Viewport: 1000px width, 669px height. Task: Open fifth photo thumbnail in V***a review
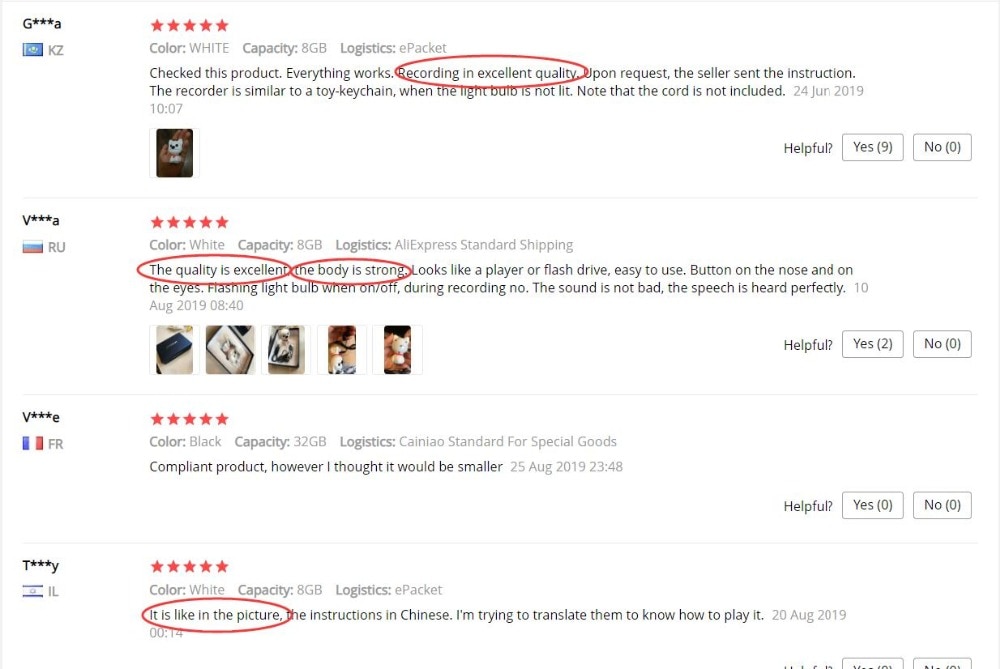pos(397,349)
